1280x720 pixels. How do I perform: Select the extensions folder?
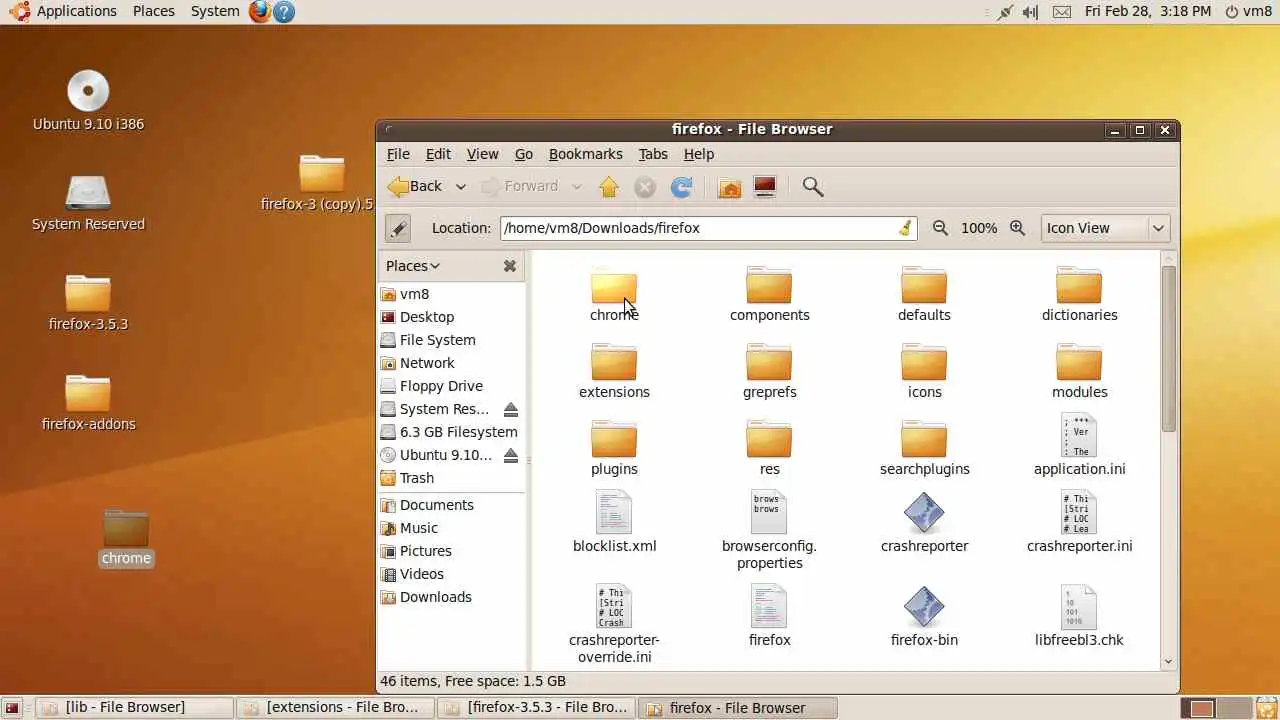[614, 371]
